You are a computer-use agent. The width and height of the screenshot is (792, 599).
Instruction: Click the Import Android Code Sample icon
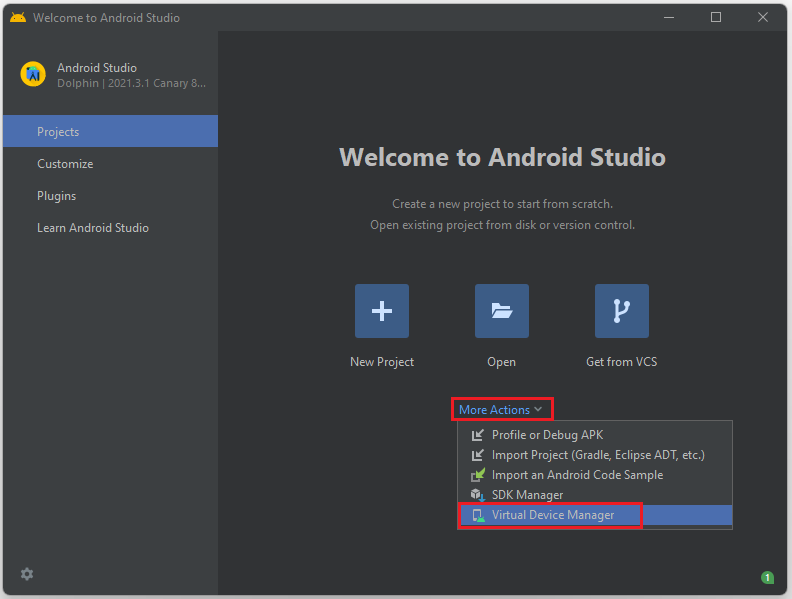478,475
